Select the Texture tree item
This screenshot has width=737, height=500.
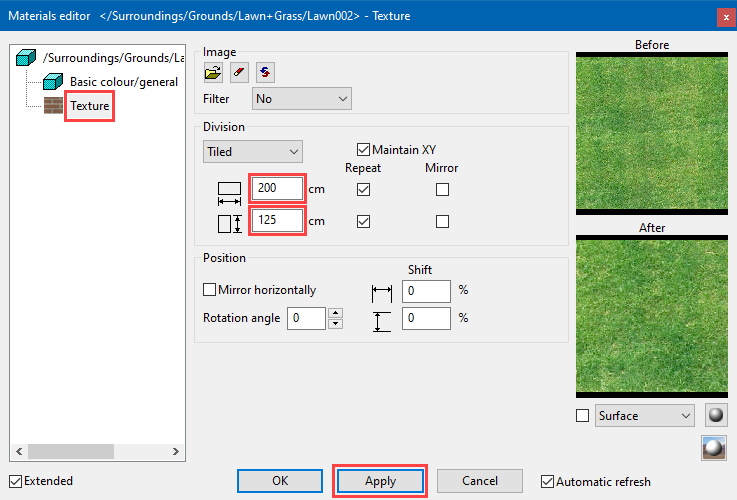[x=89, y=105]
